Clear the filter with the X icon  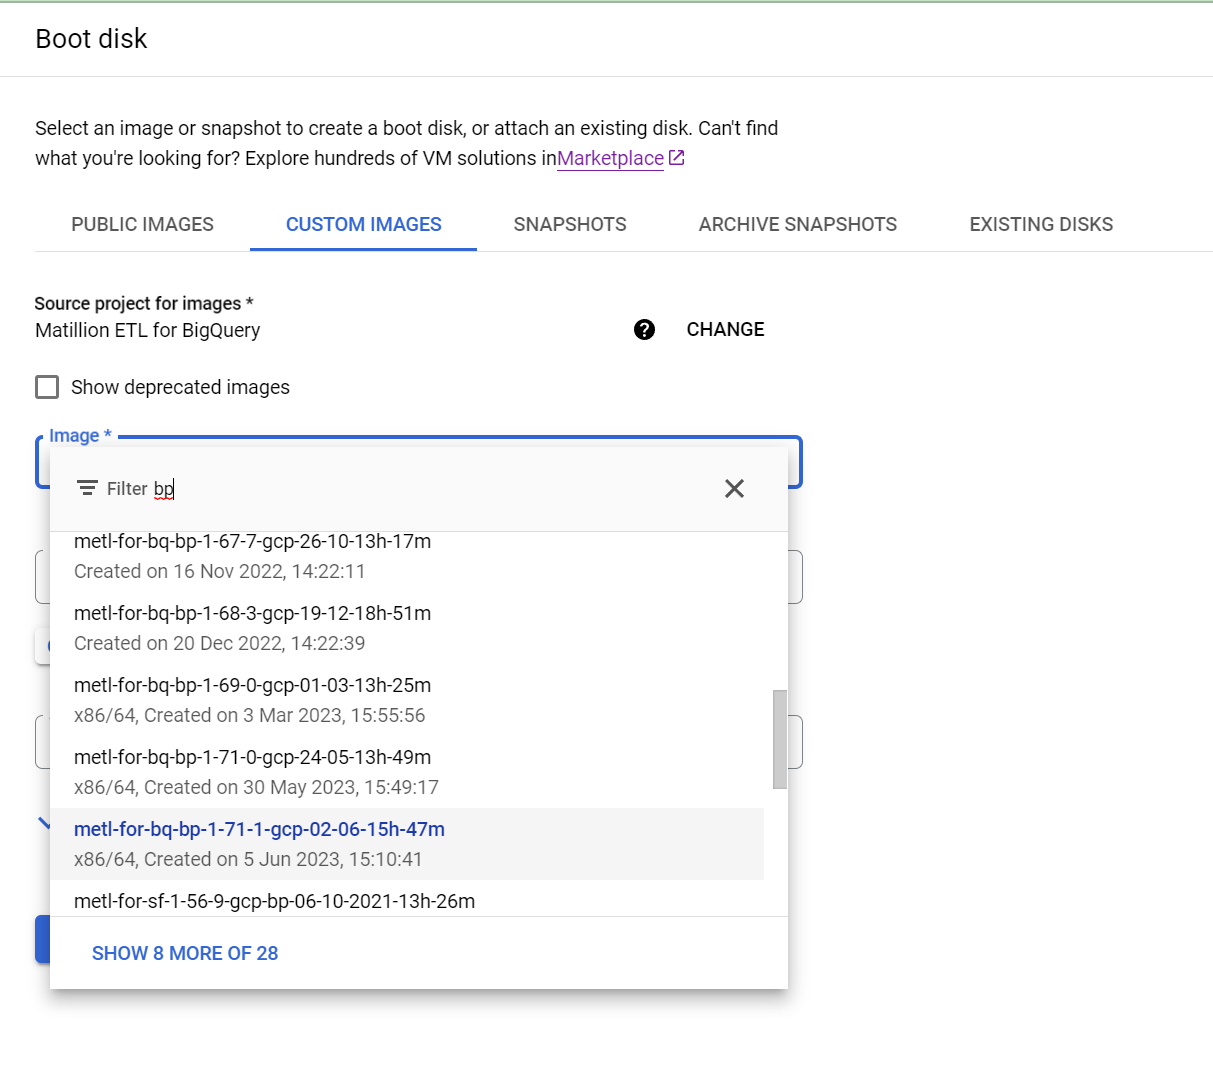[734, 488]
